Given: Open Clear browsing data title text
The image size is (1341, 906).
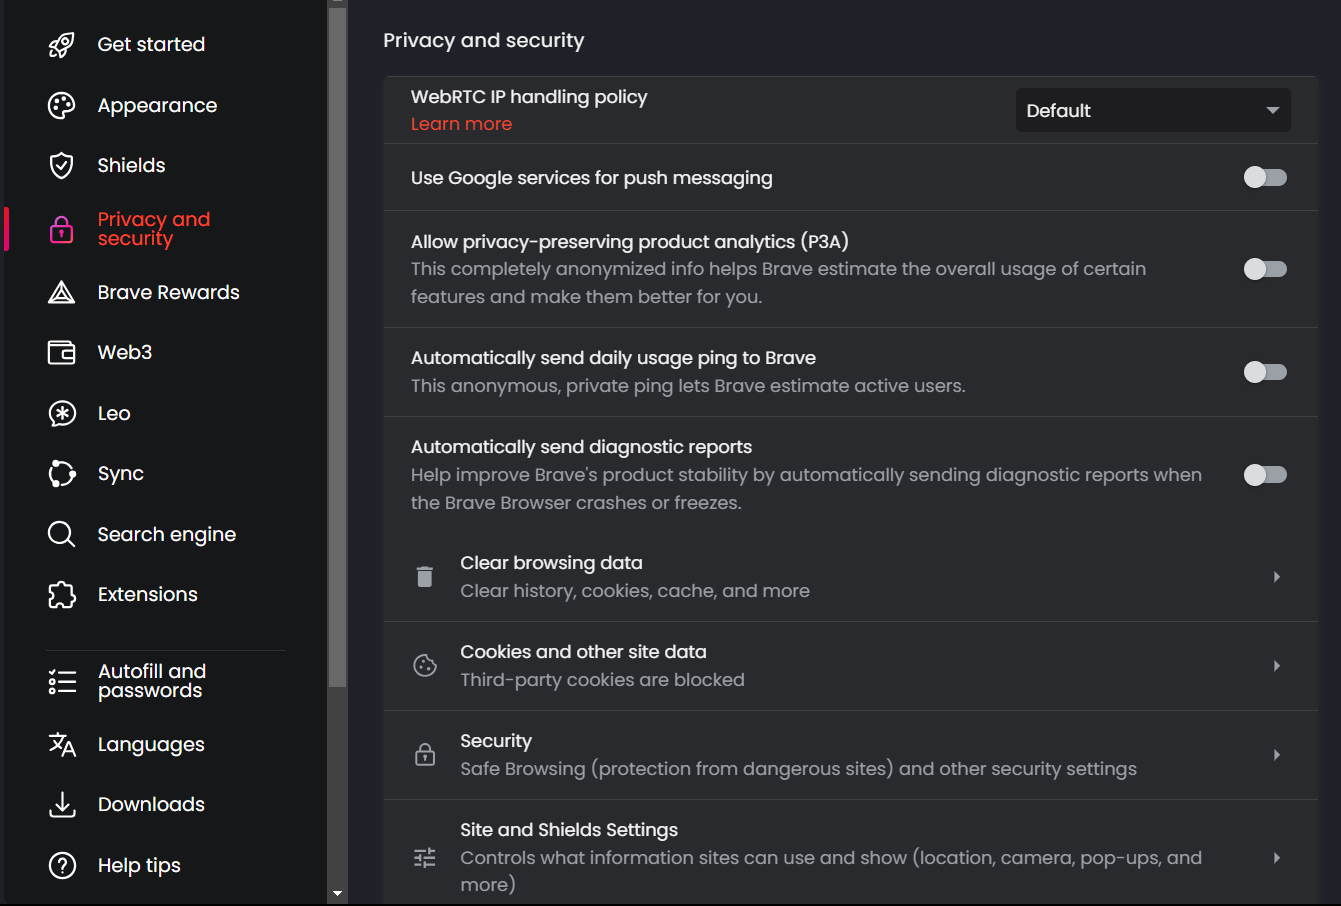Looking at the screenshot, I should [x=551, y=563].
